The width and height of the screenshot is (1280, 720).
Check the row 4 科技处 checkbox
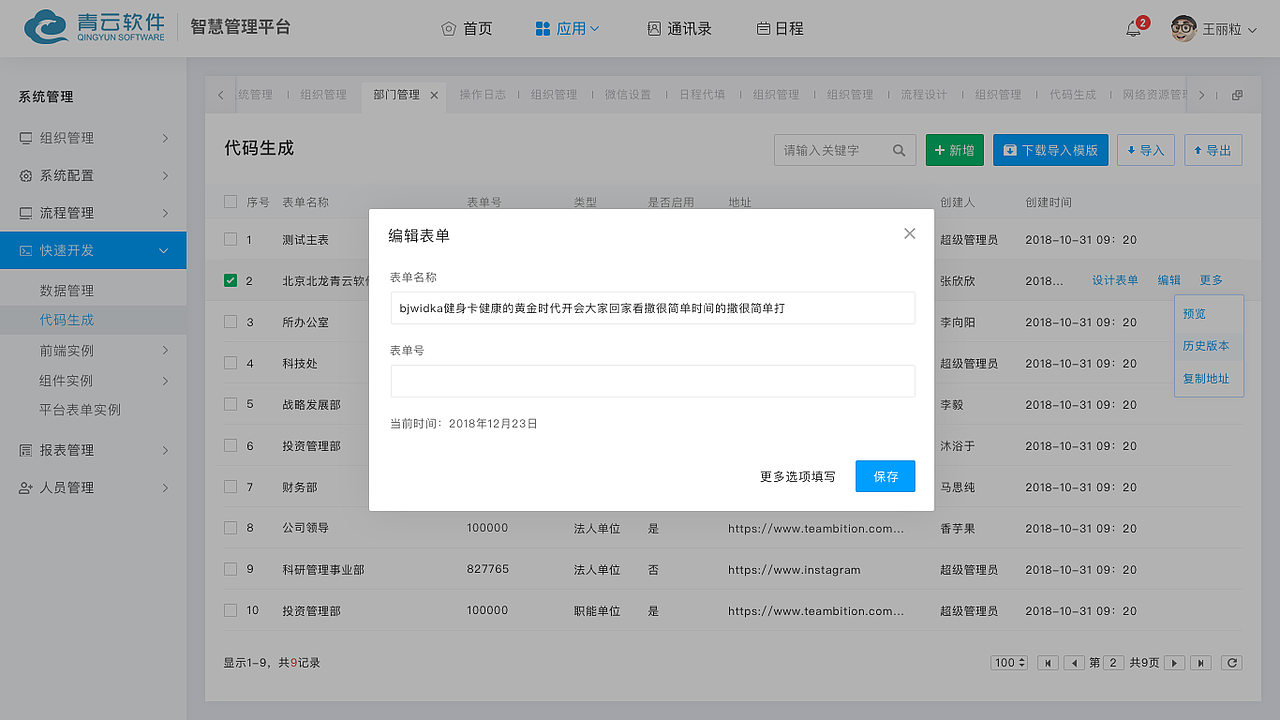[x=231, y=363]
